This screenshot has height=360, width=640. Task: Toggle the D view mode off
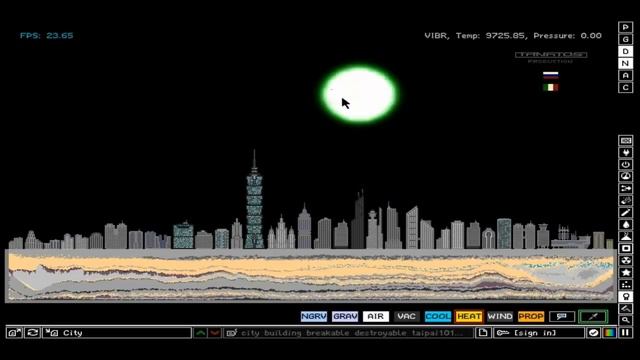[625, 51]
